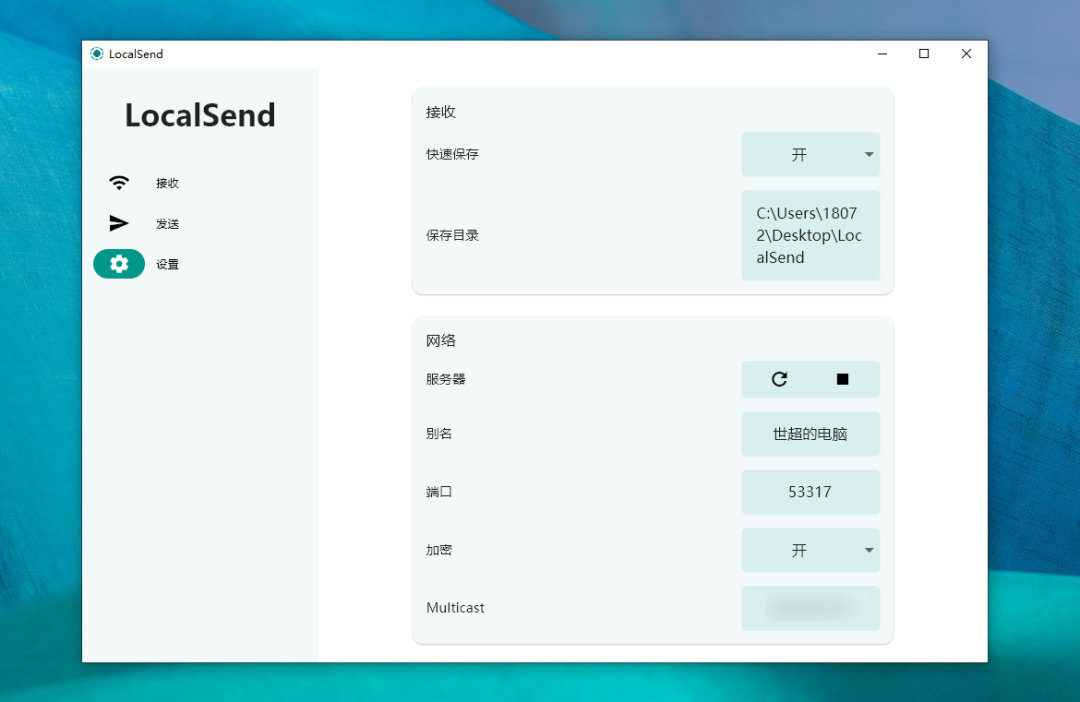The image size is (1080, 702).
Task: Open the 加密 dropdown
Action: click(811, 550)
